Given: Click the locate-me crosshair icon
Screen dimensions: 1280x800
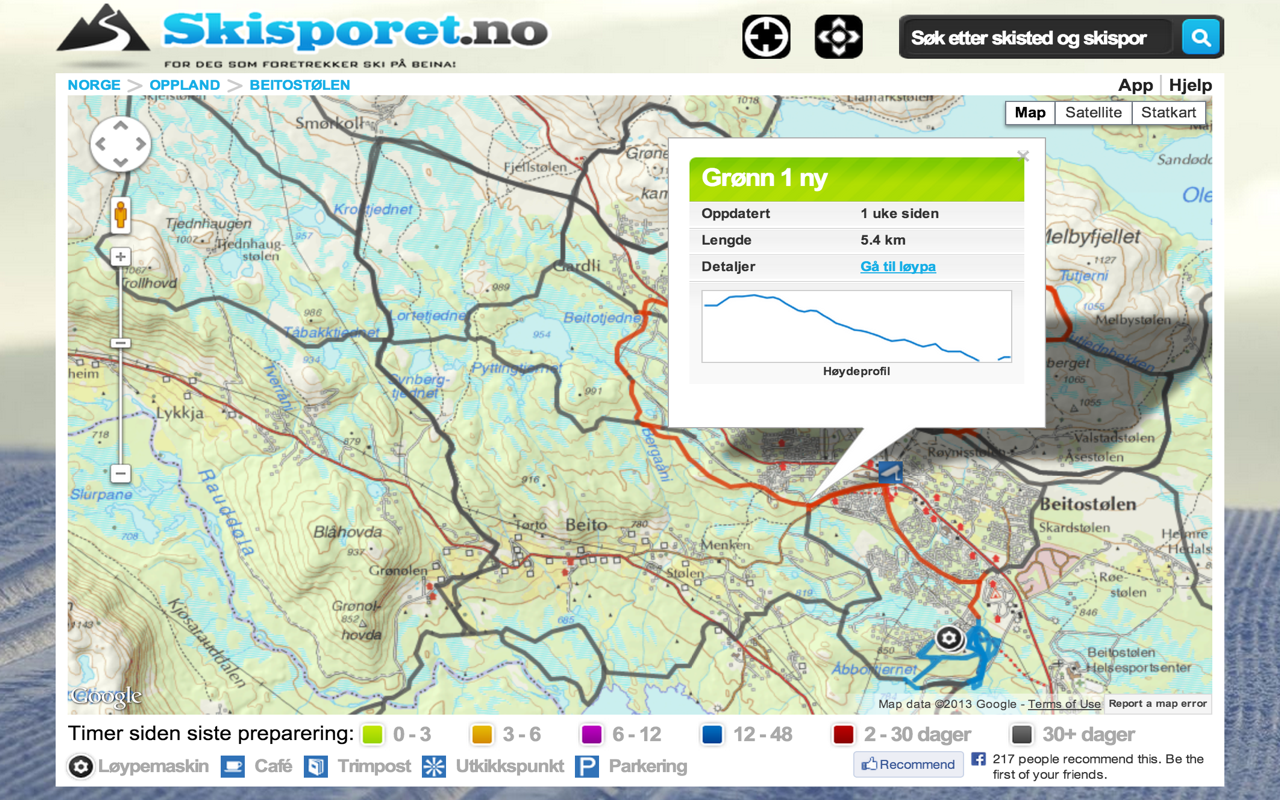Looking at the screenshot, I should (766, 37).
